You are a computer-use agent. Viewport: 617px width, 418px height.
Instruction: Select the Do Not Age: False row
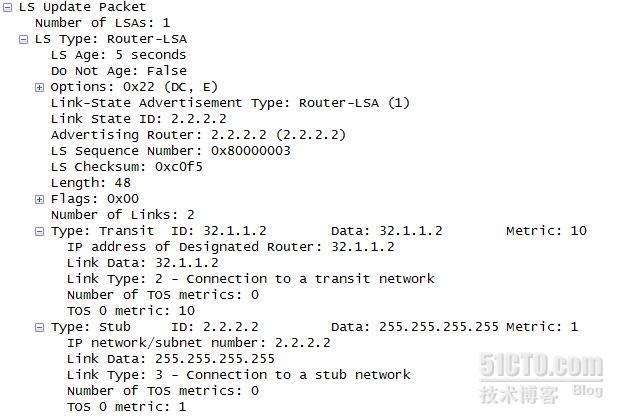119,71
